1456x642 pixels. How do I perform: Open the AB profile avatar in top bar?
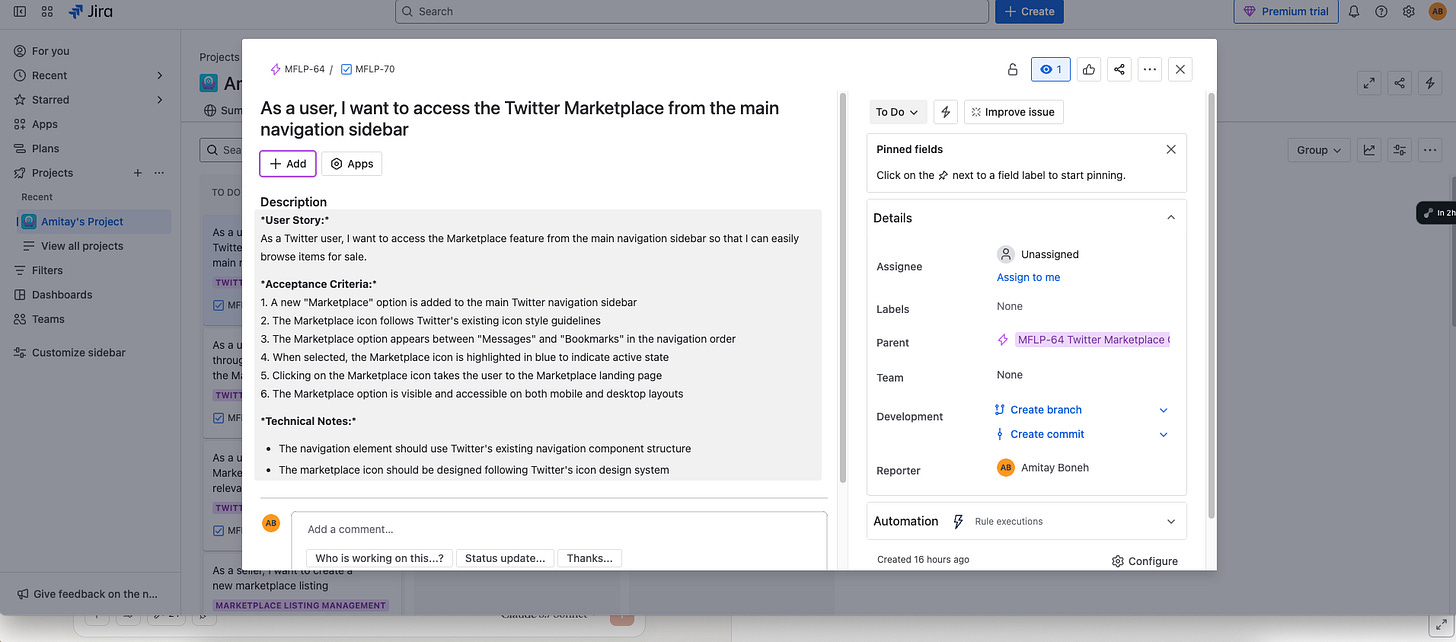1437,11
